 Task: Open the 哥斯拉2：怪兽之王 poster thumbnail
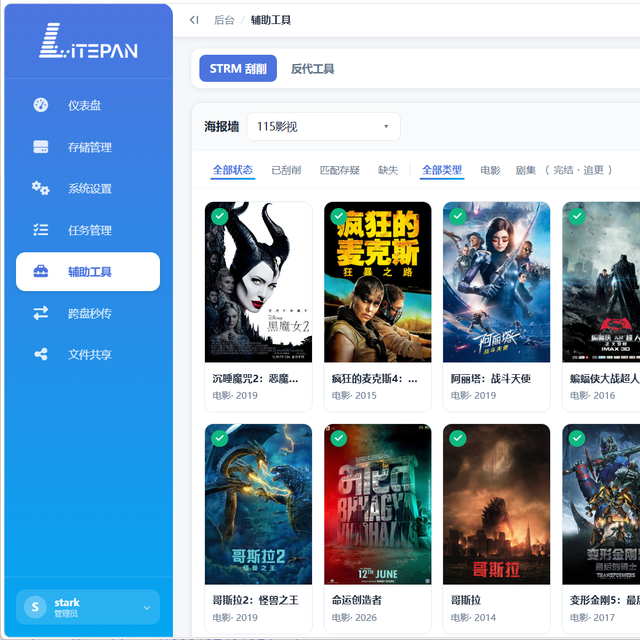(258, 504)
